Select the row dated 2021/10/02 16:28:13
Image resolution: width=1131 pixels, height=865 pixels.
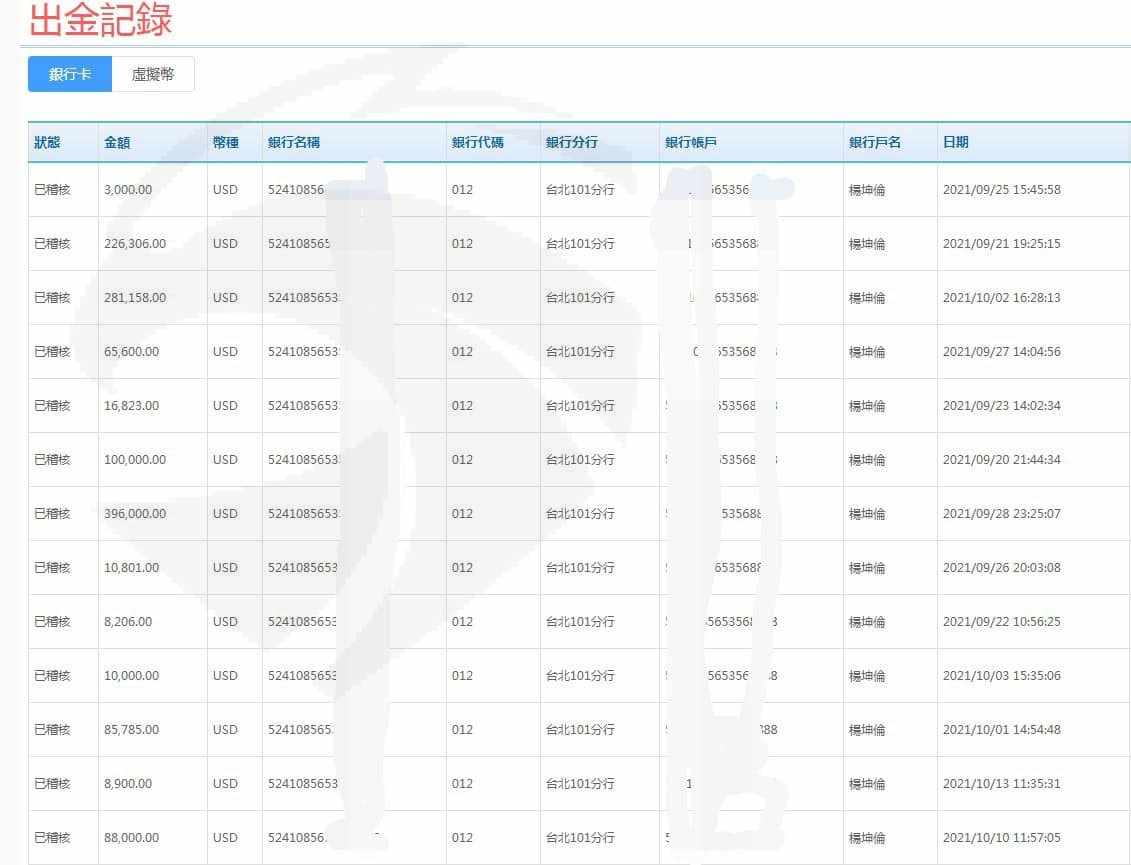click(1001, 298)
